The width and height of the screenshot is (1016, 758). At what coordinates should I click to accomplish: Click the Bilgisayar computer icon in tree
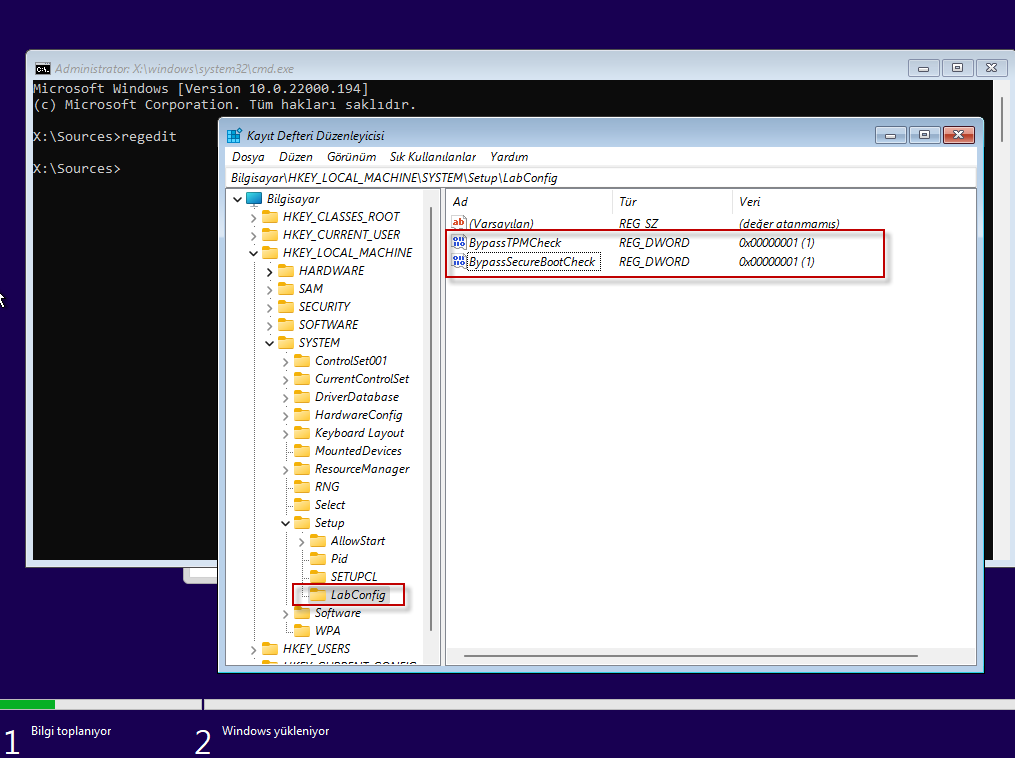click(253, 199)
